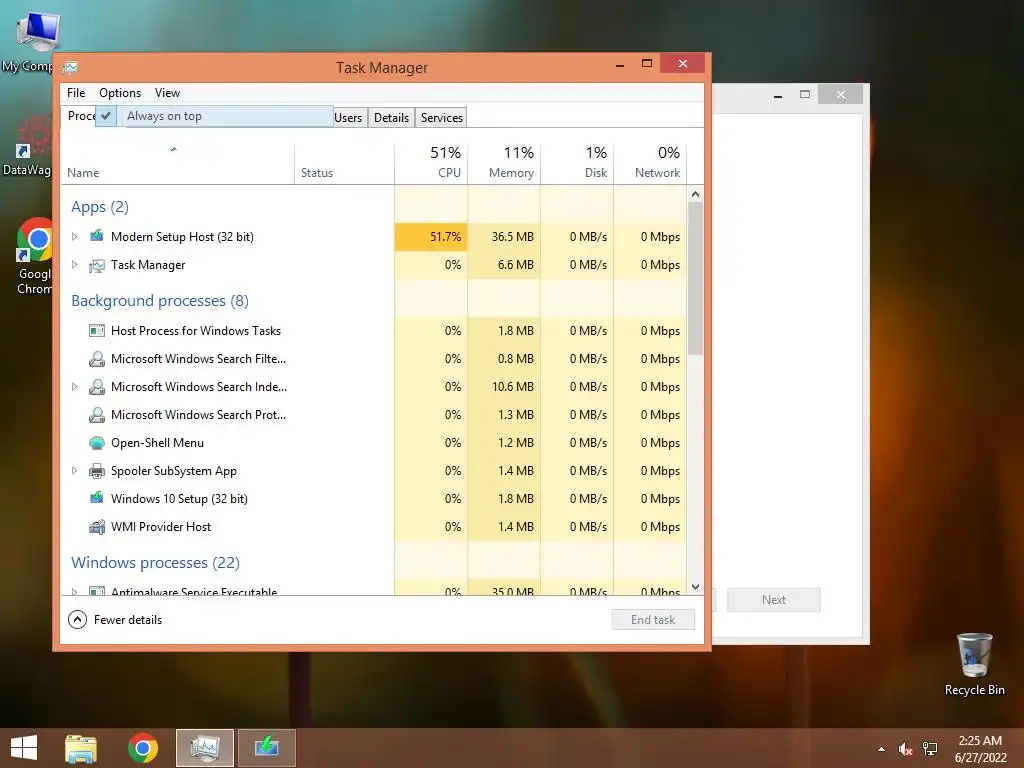The height and width of the screenshot is (768, 1024).
Task: Sort by the Memory column header
Action: tap(504, 162)
